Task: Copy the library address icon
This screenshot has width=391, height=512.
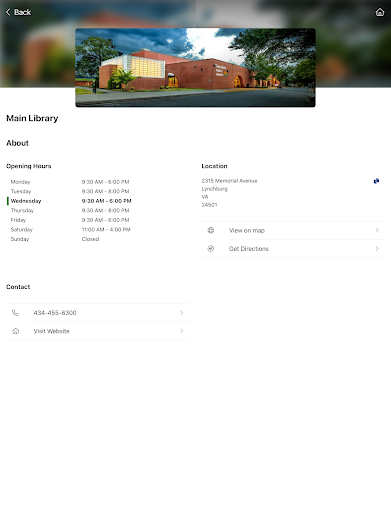Action: tap(376, 181)
